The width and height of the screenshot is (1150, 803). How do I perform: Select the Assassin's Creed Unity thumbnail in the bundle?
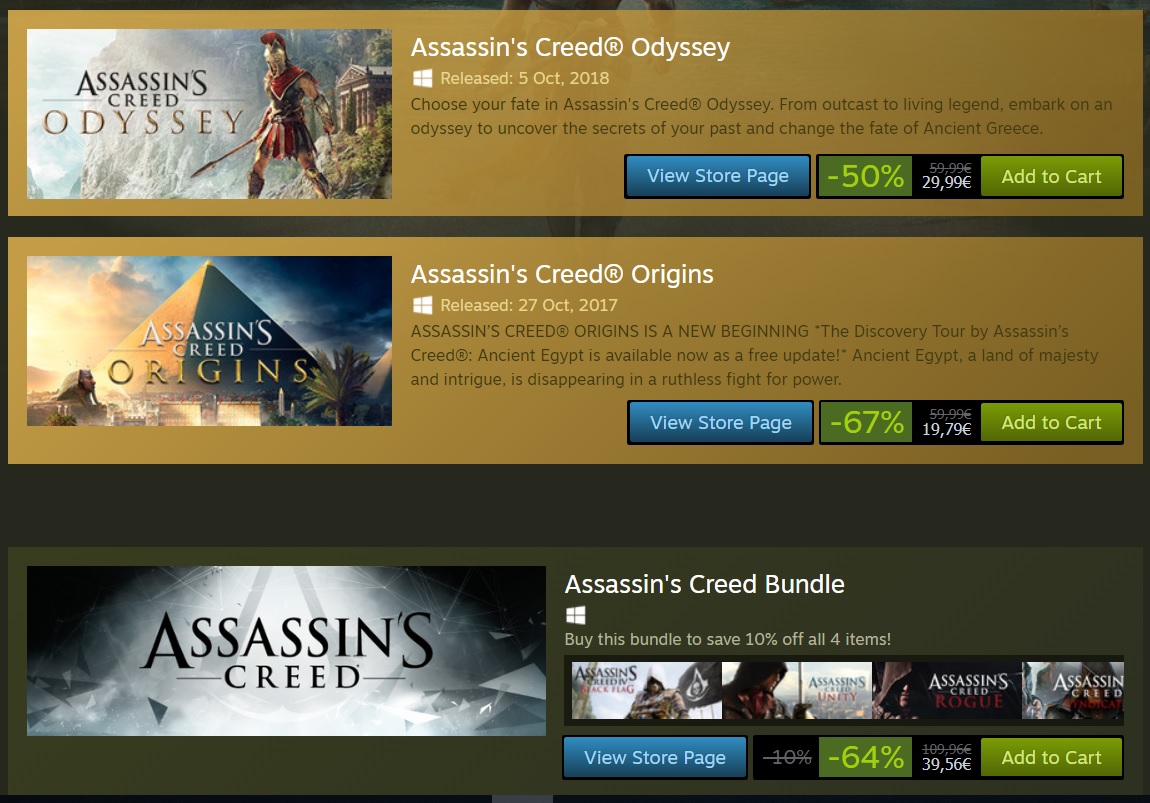(x=797, y=689)
